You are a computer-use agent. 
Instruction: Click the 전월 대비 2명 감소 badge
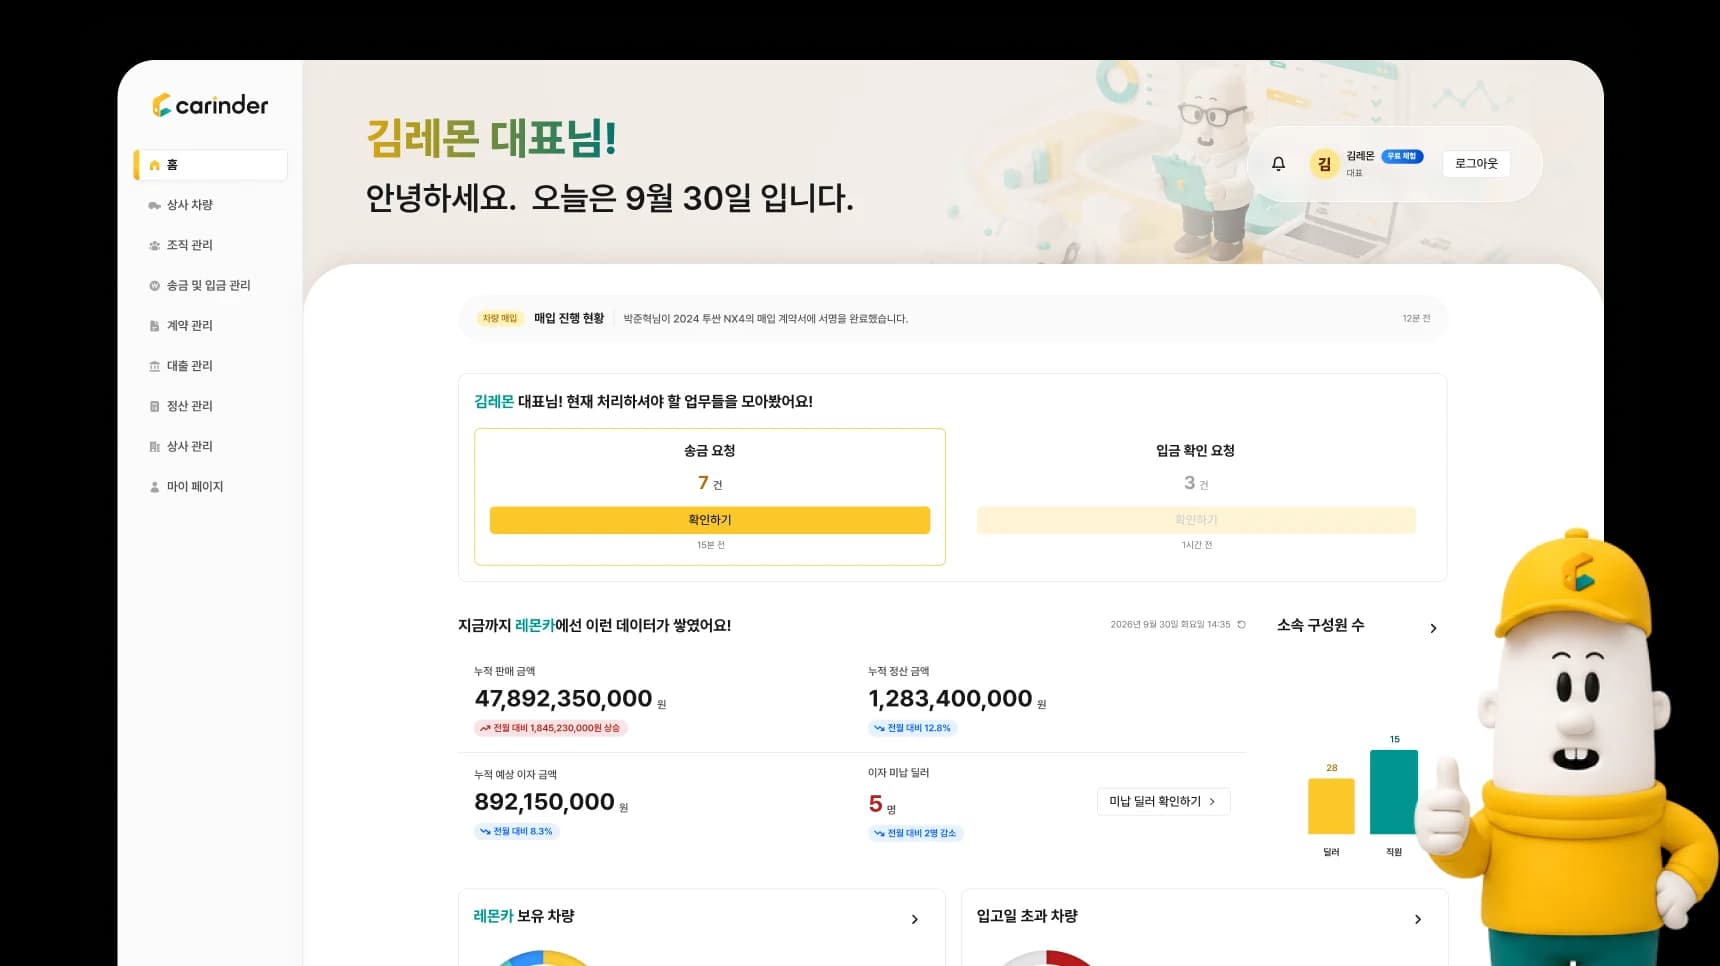pyautogui.click(x=916, y=833)
